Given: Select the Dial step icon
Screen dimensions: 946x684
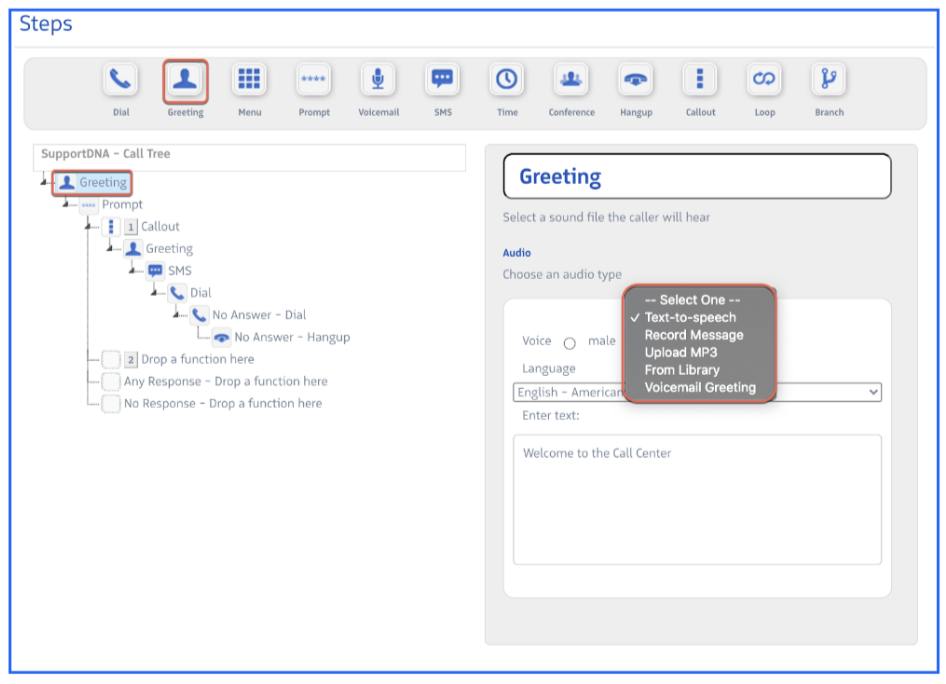Looking at the screenshot, I should click(x=121, y=80).
